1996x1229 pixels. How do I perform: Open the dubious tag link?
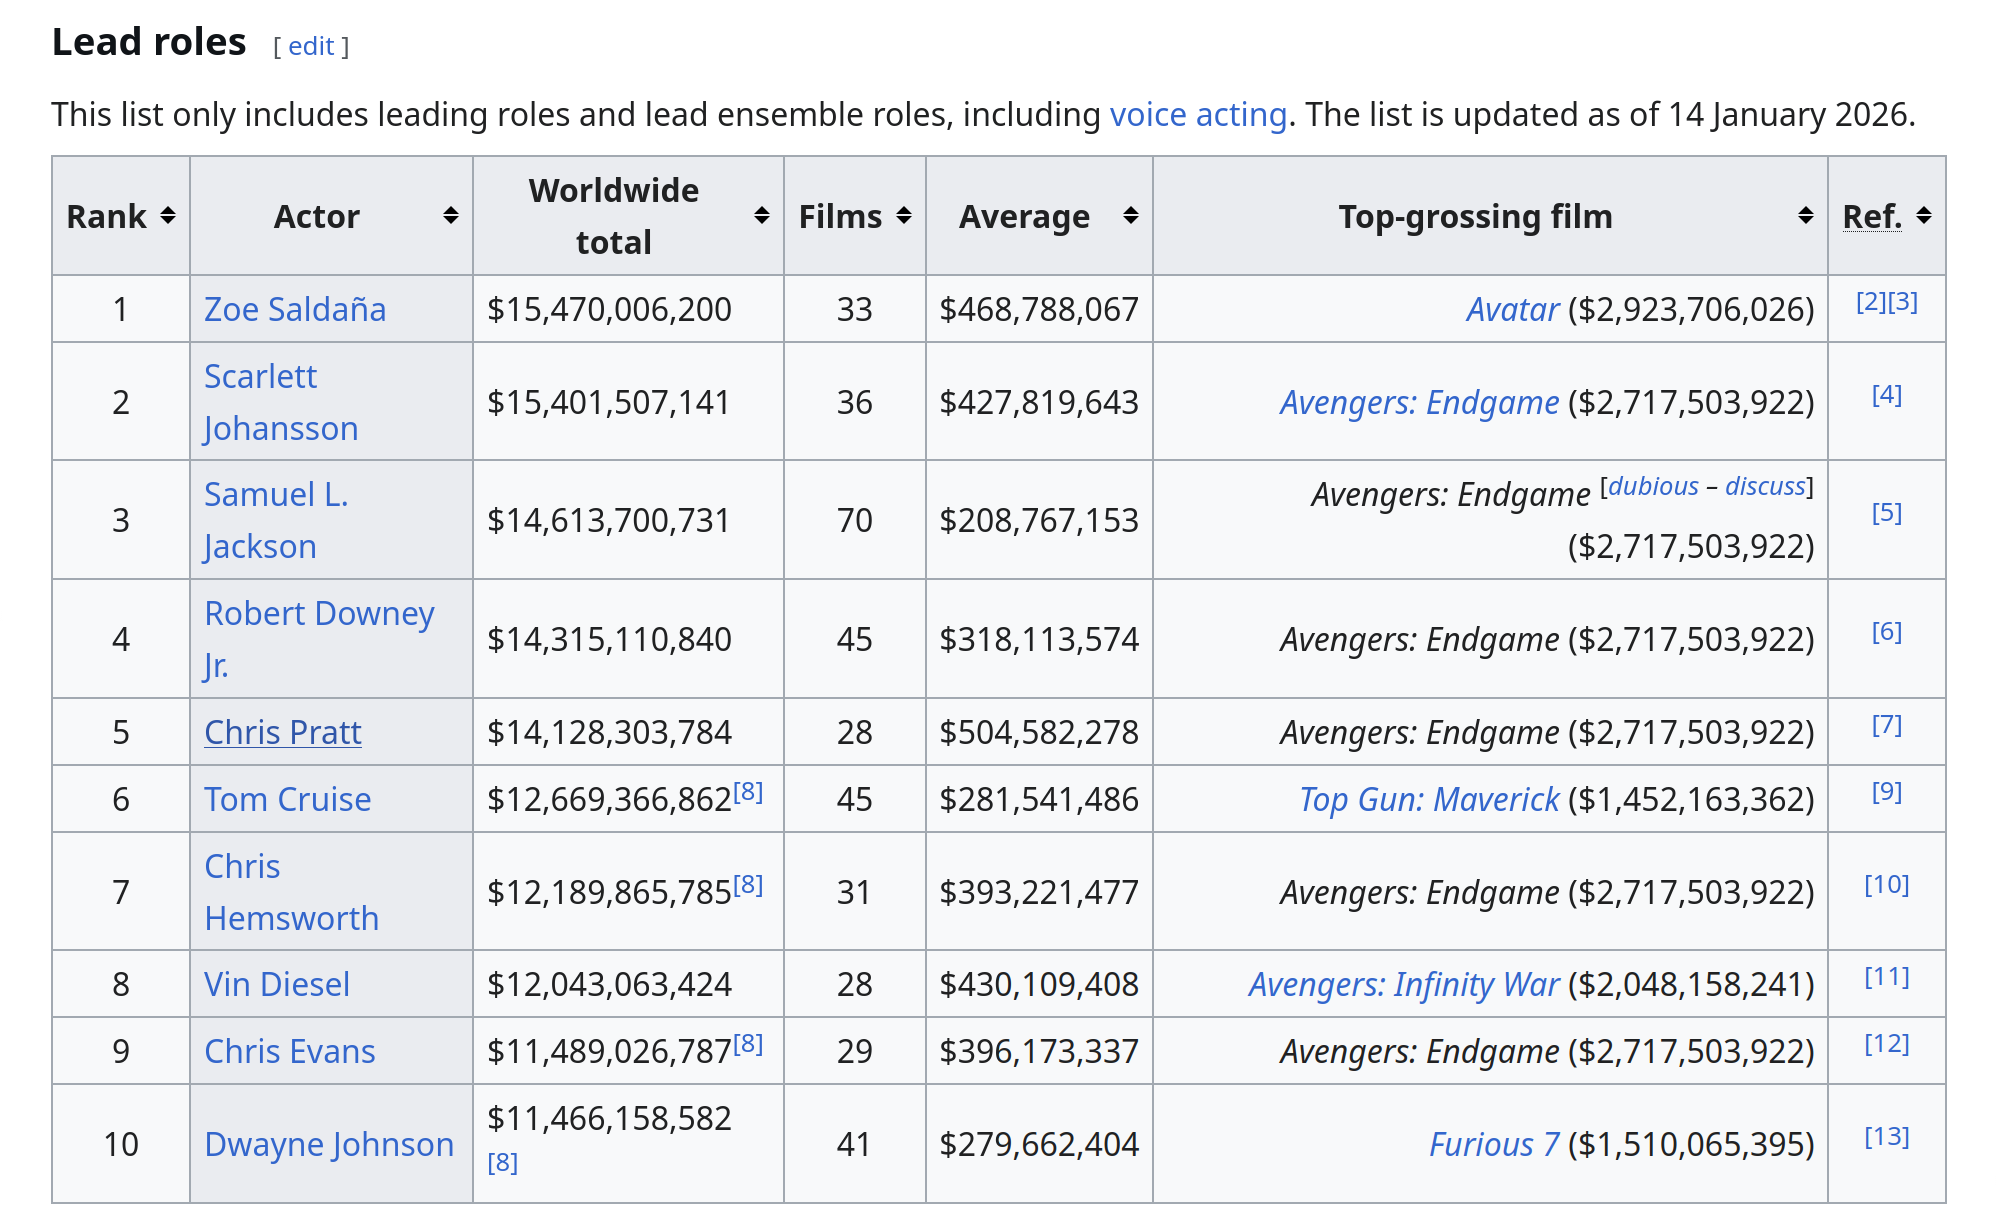coord(1653,487)
